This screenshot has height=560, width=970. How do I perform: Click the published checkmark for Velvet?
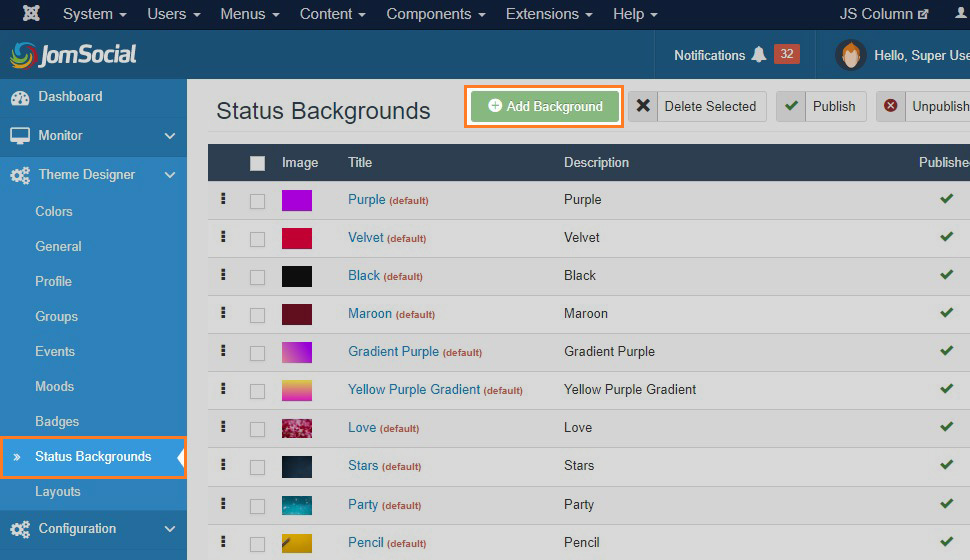(x=946, y=236)
